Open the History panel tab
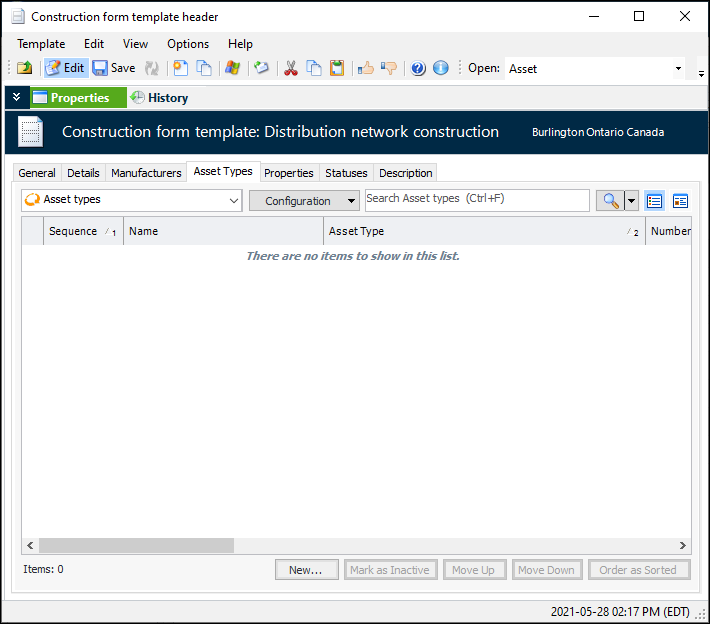 click(160, 98)
